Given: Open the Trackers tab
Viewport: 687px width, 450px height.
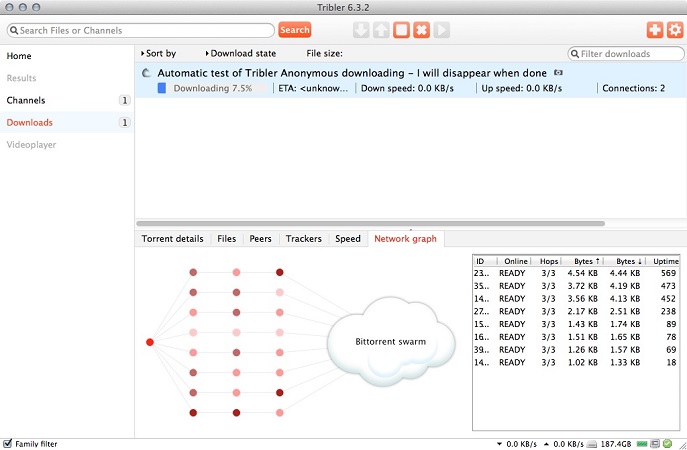Looking at the screenshot, I should (x=304, y=239).
